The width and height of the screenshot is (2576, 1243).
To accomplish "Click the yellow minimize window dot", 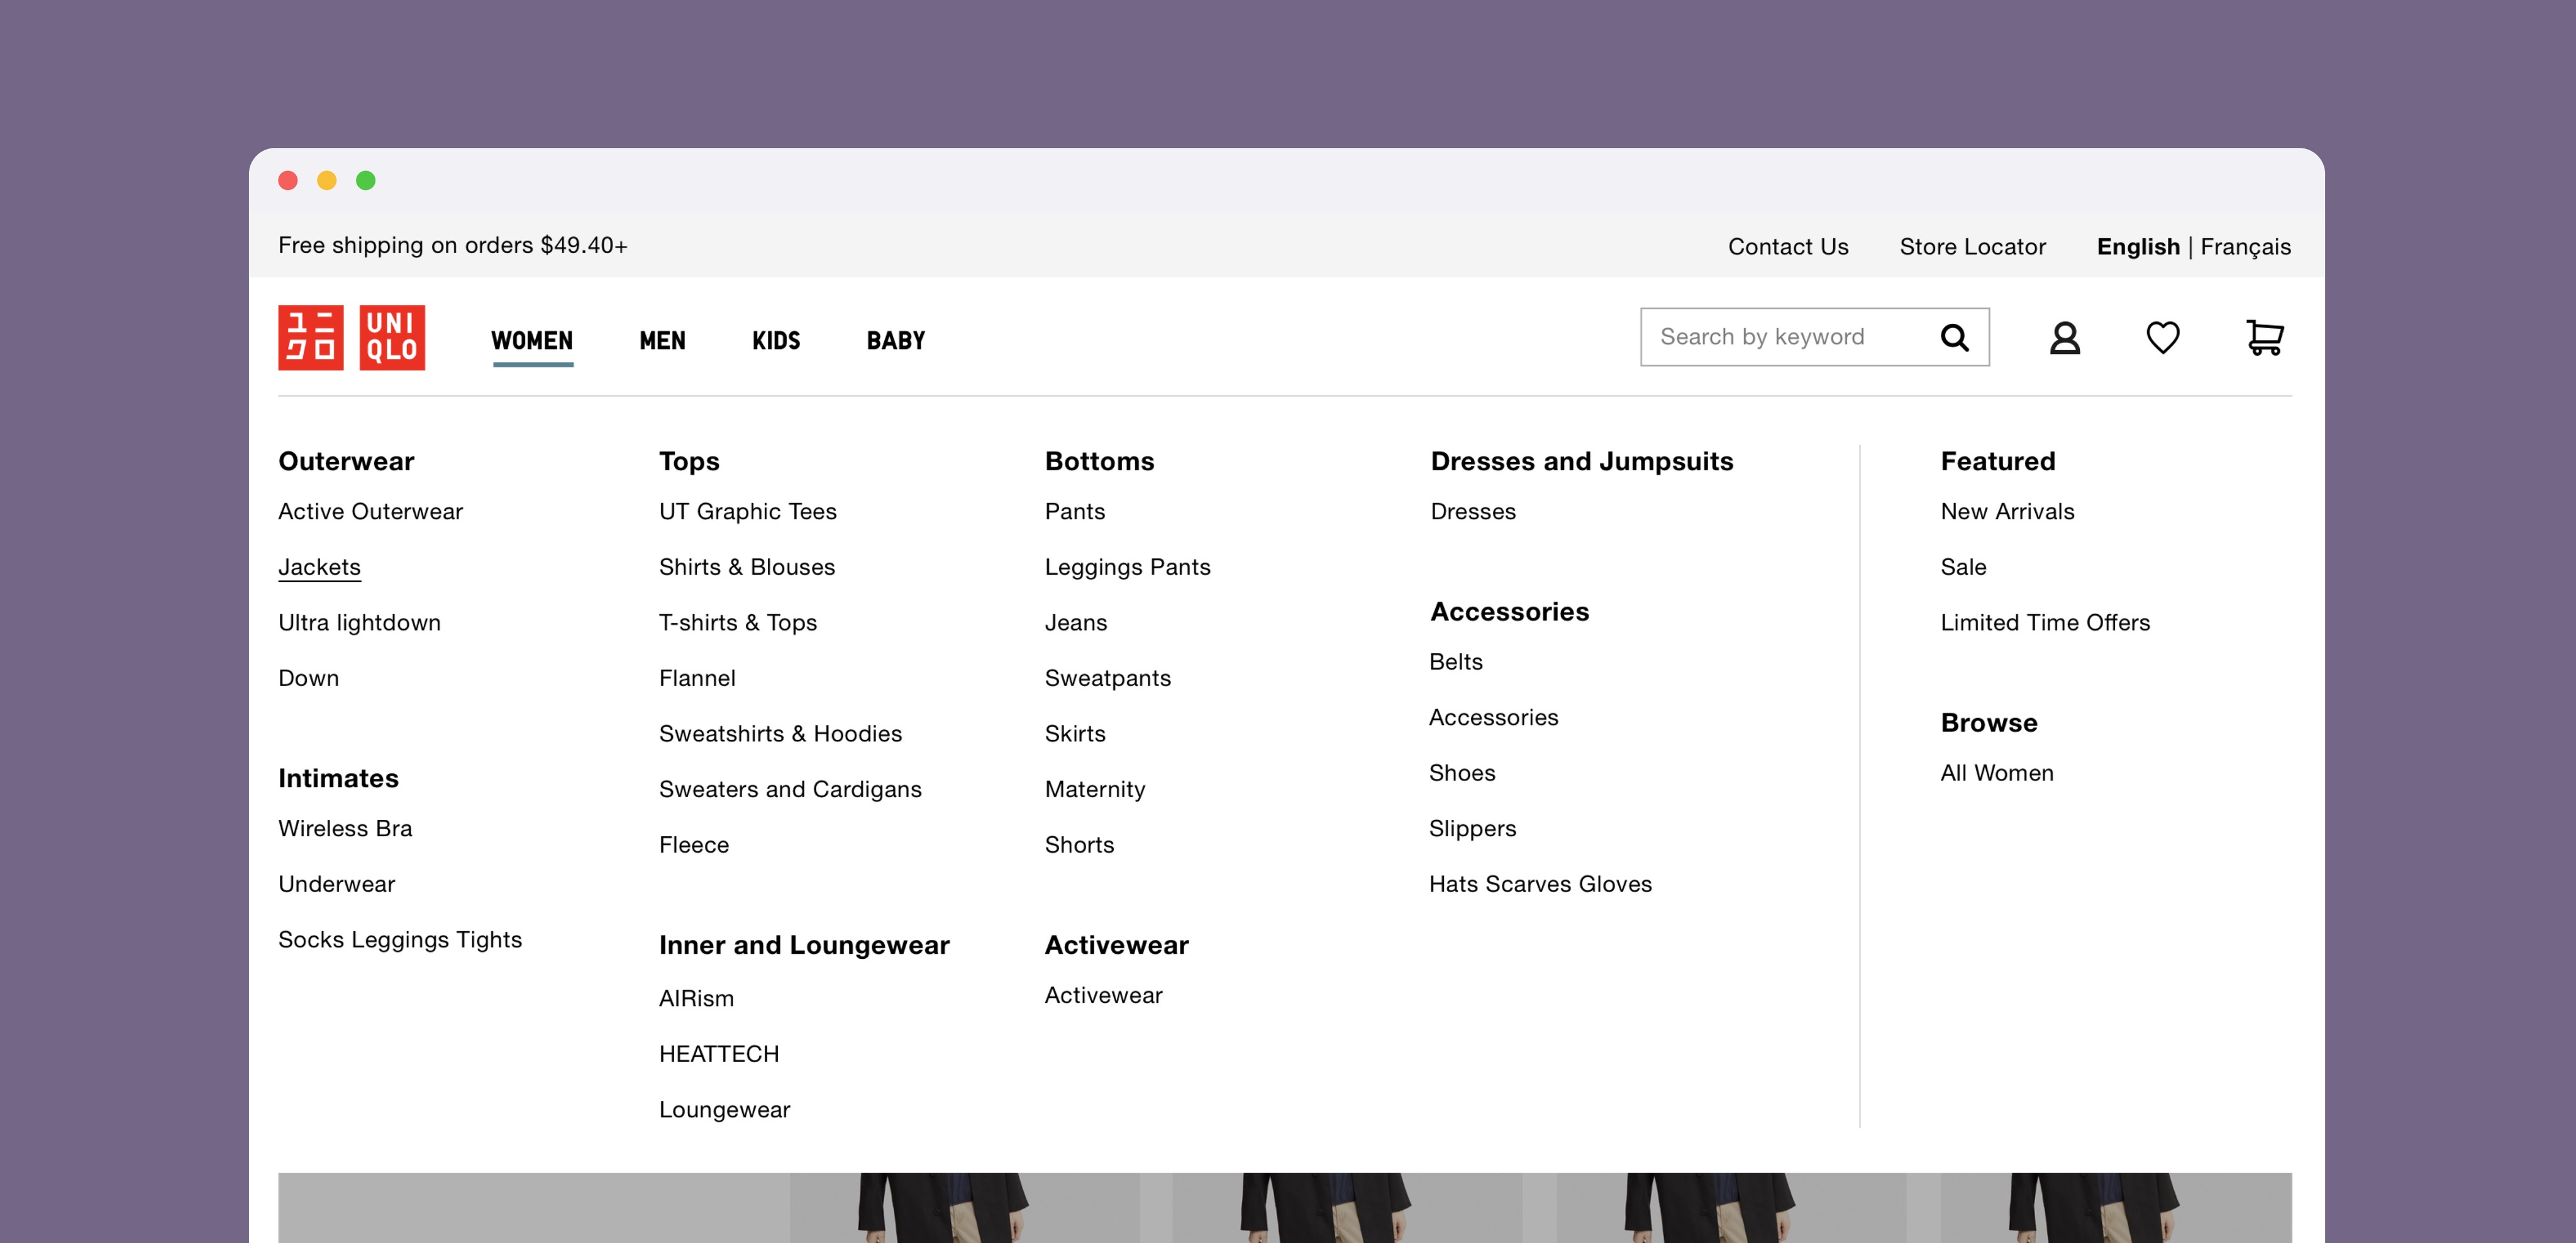I will click(x=327, y=181).
